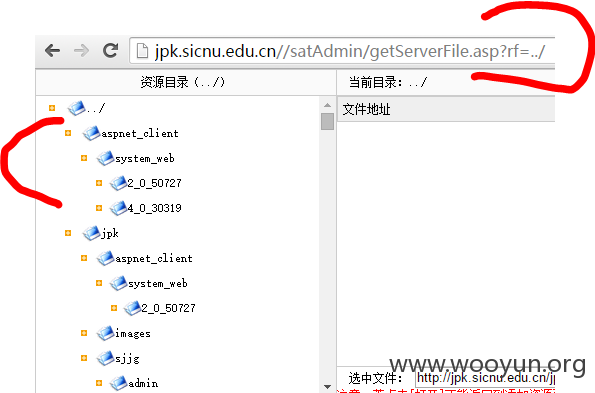Click the tree scrollbar up arrow
Viewport: 595px width, 393px height.
pyautogui.click(x=327, y=105)
